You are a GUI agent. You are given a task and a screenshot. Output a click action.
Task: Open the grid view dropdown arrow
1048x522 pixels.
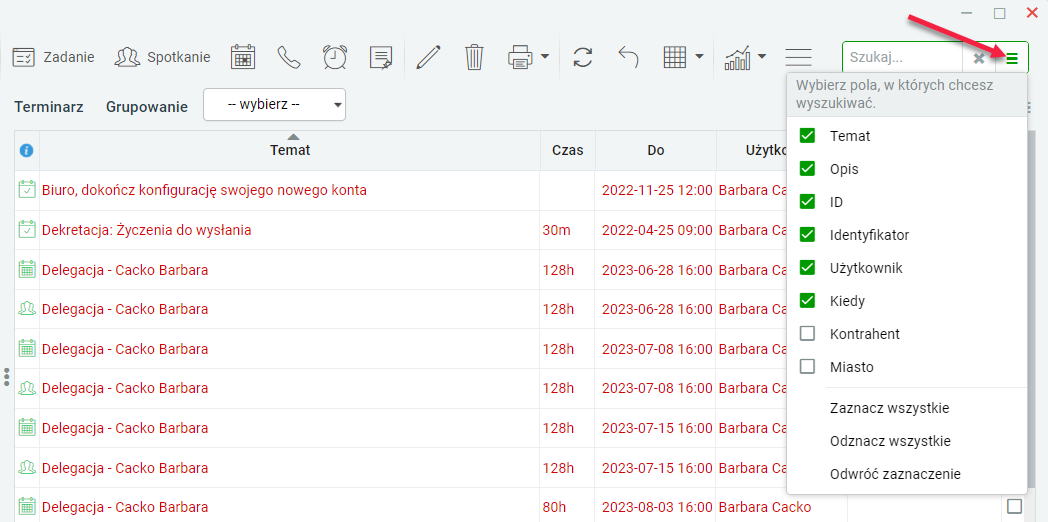point(699,57)
